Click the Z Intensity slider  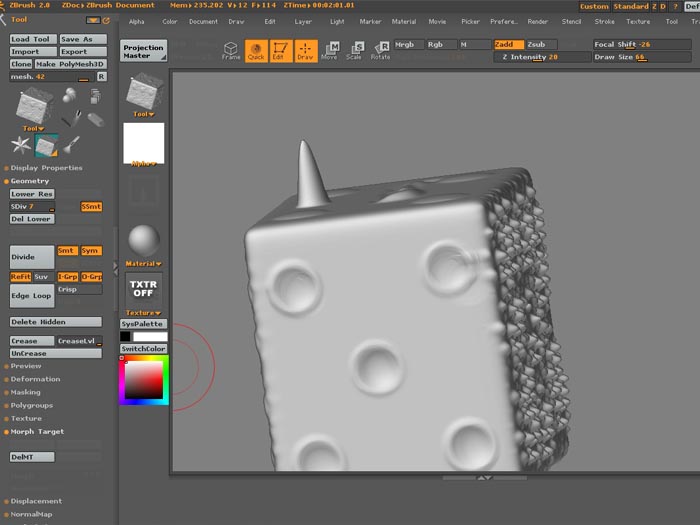point(542,57)
